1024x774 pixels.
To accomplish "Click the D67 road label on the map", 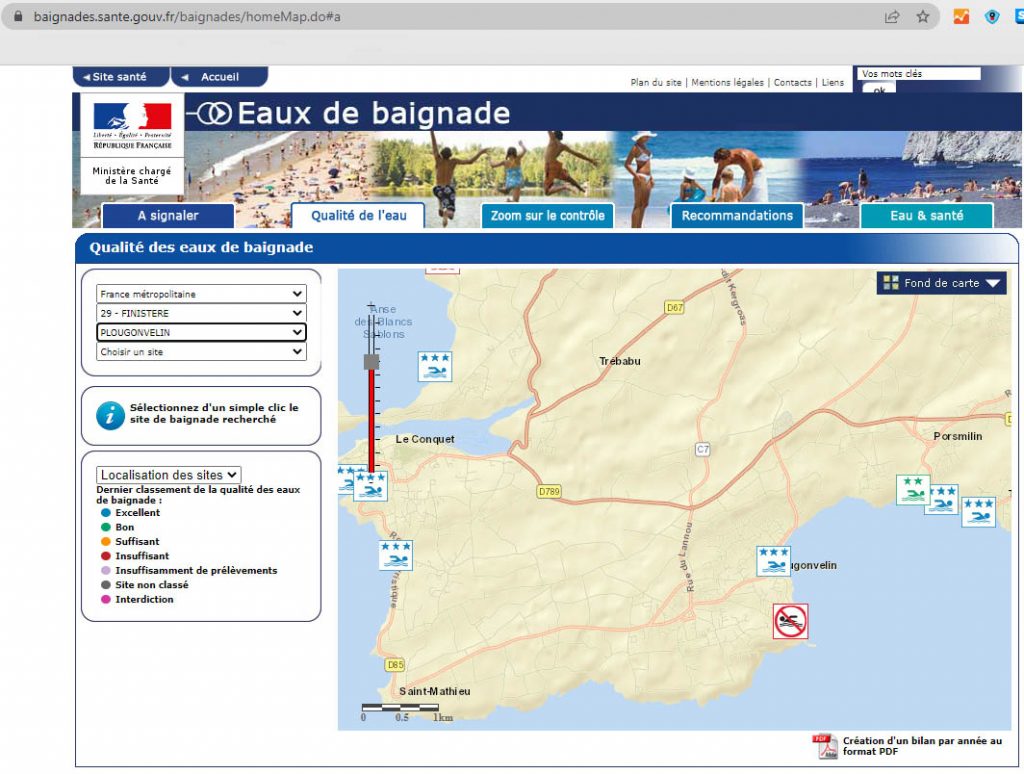I will pyautogui.click(x=675, y=308).
